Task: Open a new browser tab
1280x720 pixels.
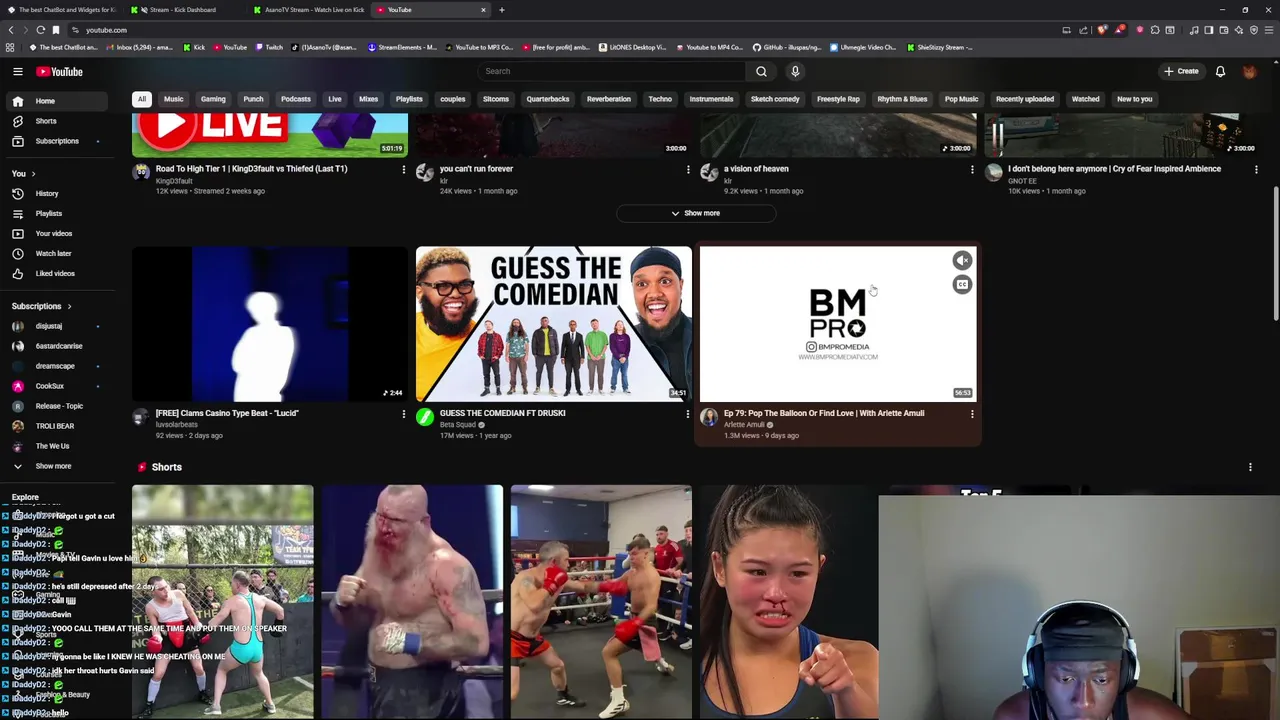Action: tap(501, 10)
